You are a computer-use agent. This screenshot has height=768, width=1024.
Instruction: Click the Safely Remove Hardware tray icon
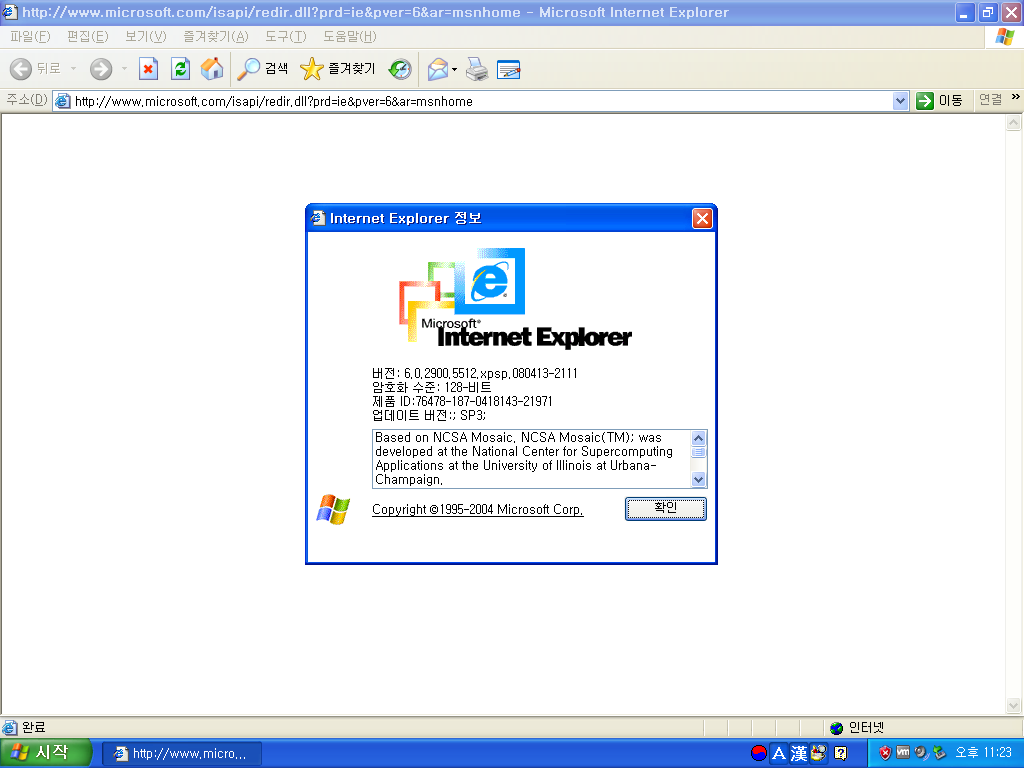[x=939, y=753]
